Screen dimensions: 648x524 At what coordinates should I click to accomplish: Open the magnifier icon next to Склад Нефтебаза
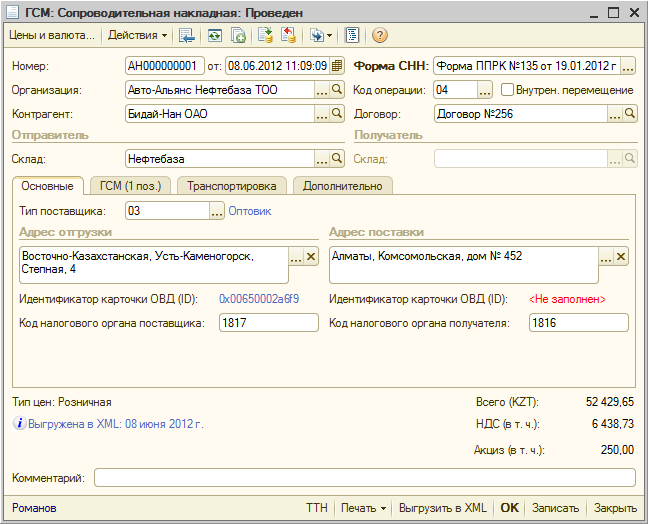coord(337,158)
